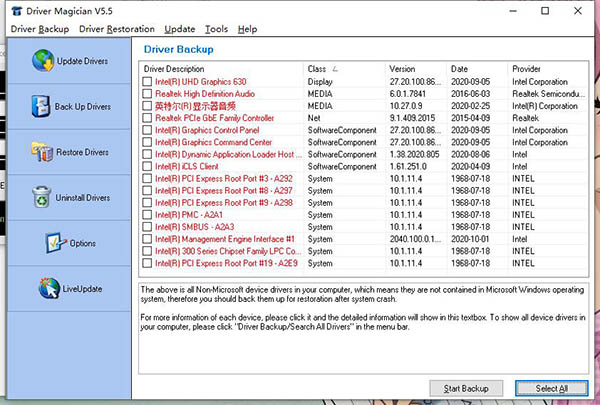Sort by the Date column header
The height and width of the screenshot is (405, 600).
[477, 69]
